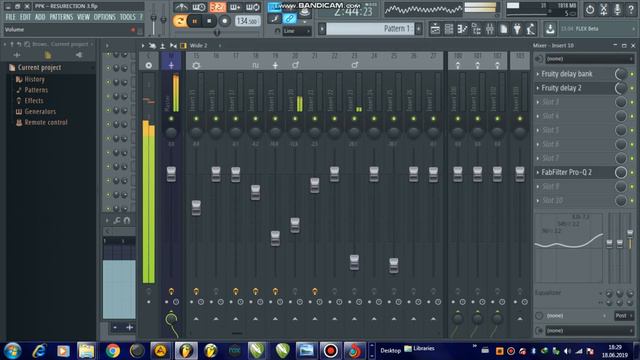Open the FILE menu
Image resolution: width=640 pixels, height=360 pixels.
(x=11, y=17)
